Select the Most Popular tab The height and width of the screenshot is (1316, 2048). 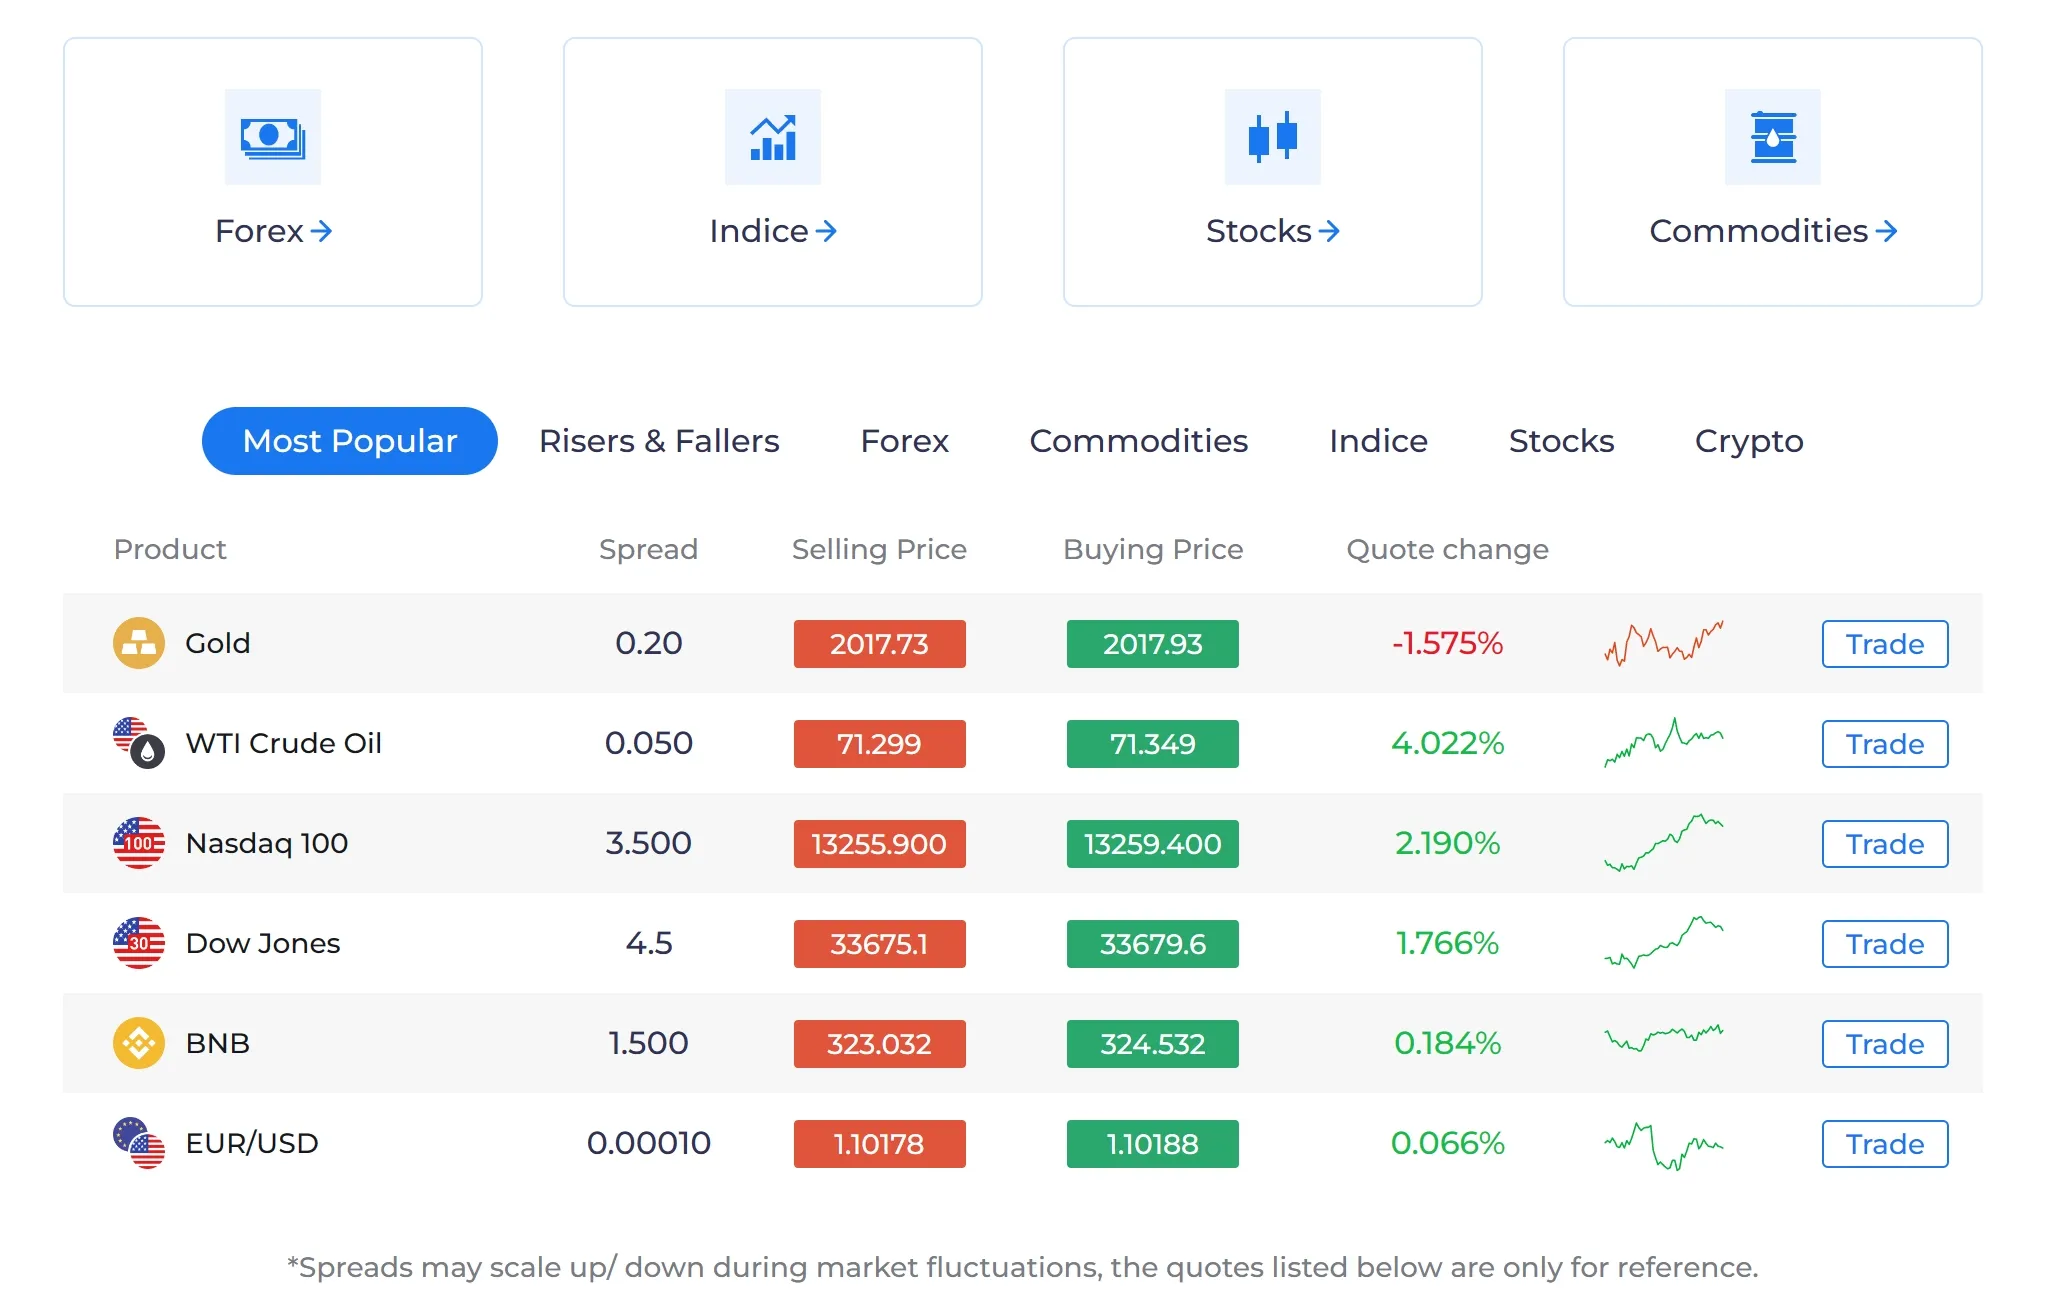click(350, 441)
